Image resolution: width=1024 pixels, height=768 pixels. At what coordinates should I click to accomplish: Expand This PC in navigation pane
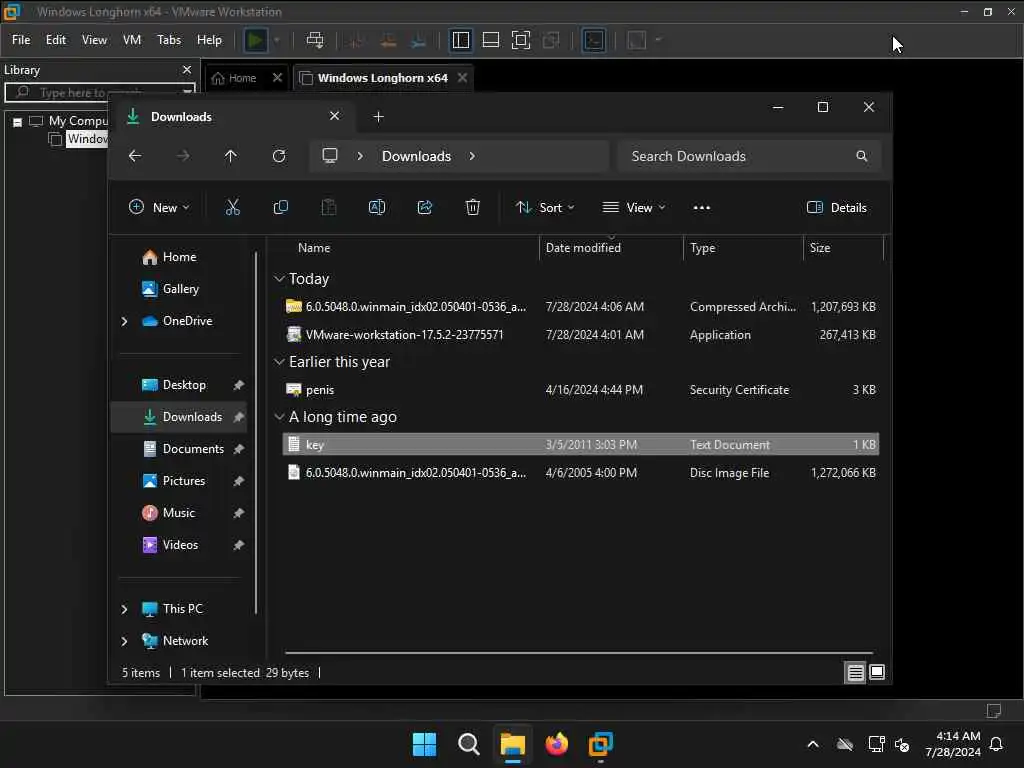click(x=124, y=609)
